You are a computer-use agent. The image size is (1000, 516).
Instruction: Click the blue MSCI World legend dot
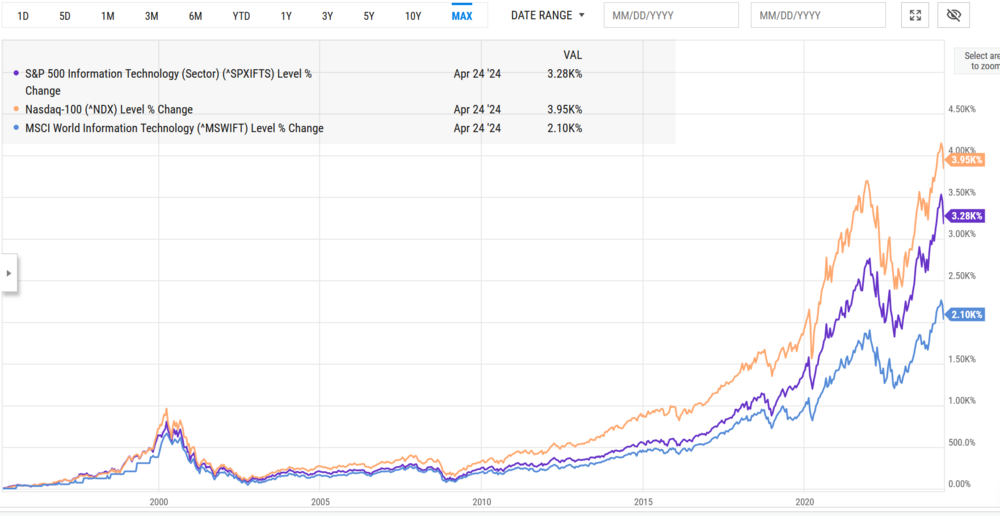15,128
